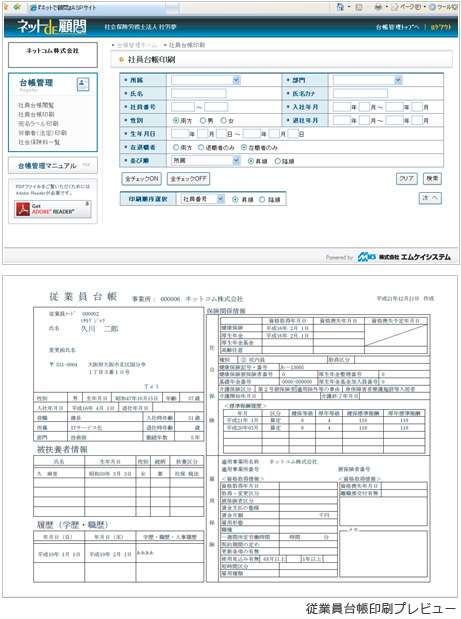The height and width of the screenshot is (619, 461).
Task: Select 女 for 性別
Action: click(x=224, y=120)
